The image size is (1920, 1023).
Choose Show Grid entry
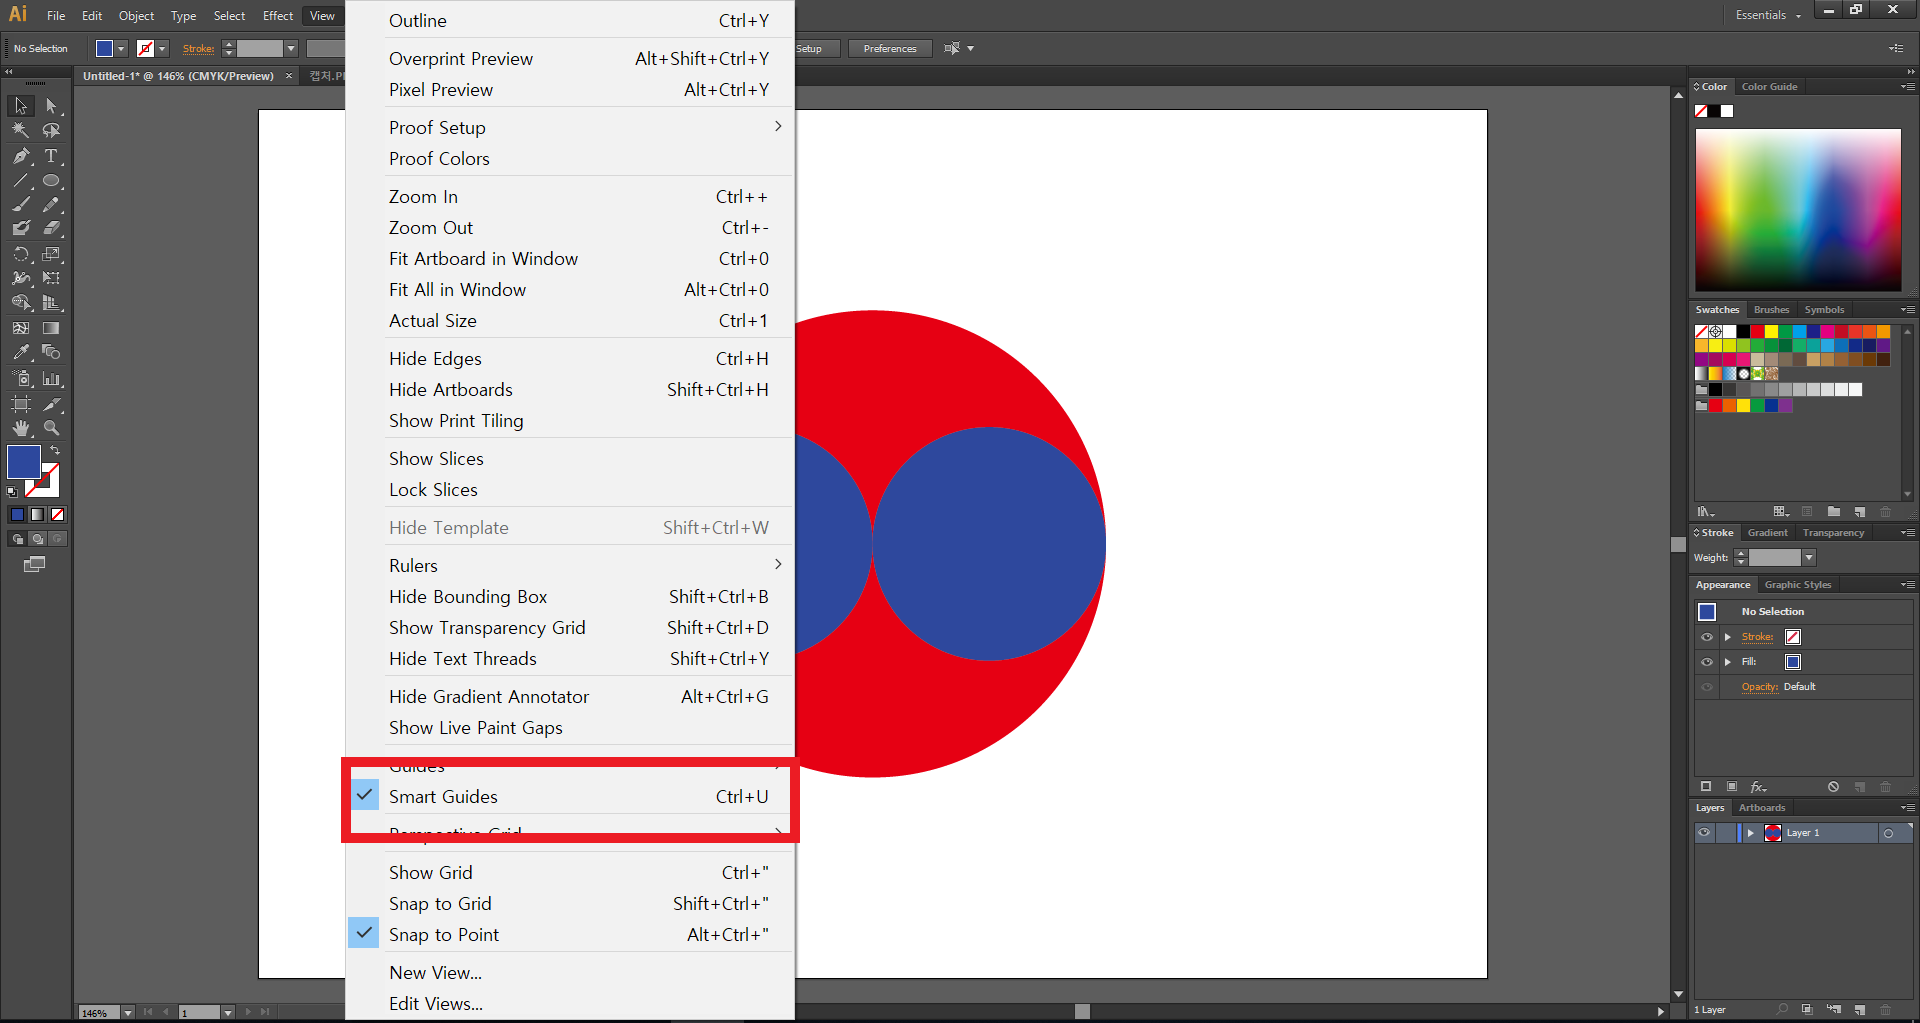pos(570,873)
